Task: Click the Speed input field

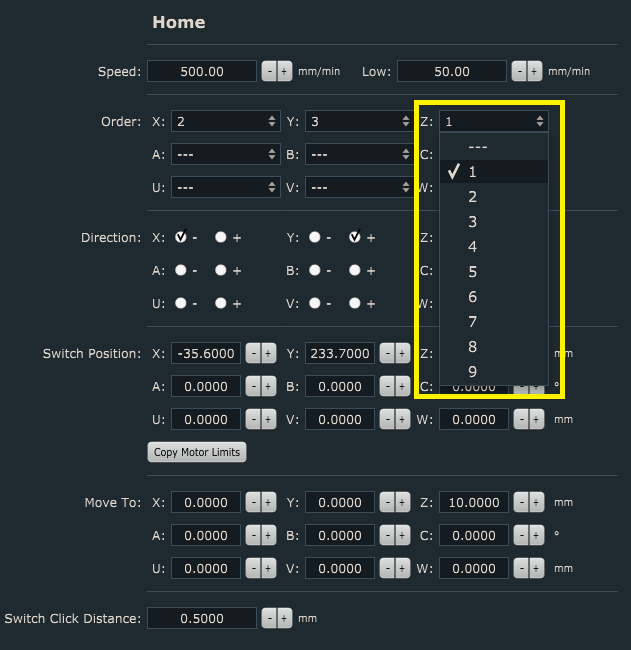Action: click(202, 72)
